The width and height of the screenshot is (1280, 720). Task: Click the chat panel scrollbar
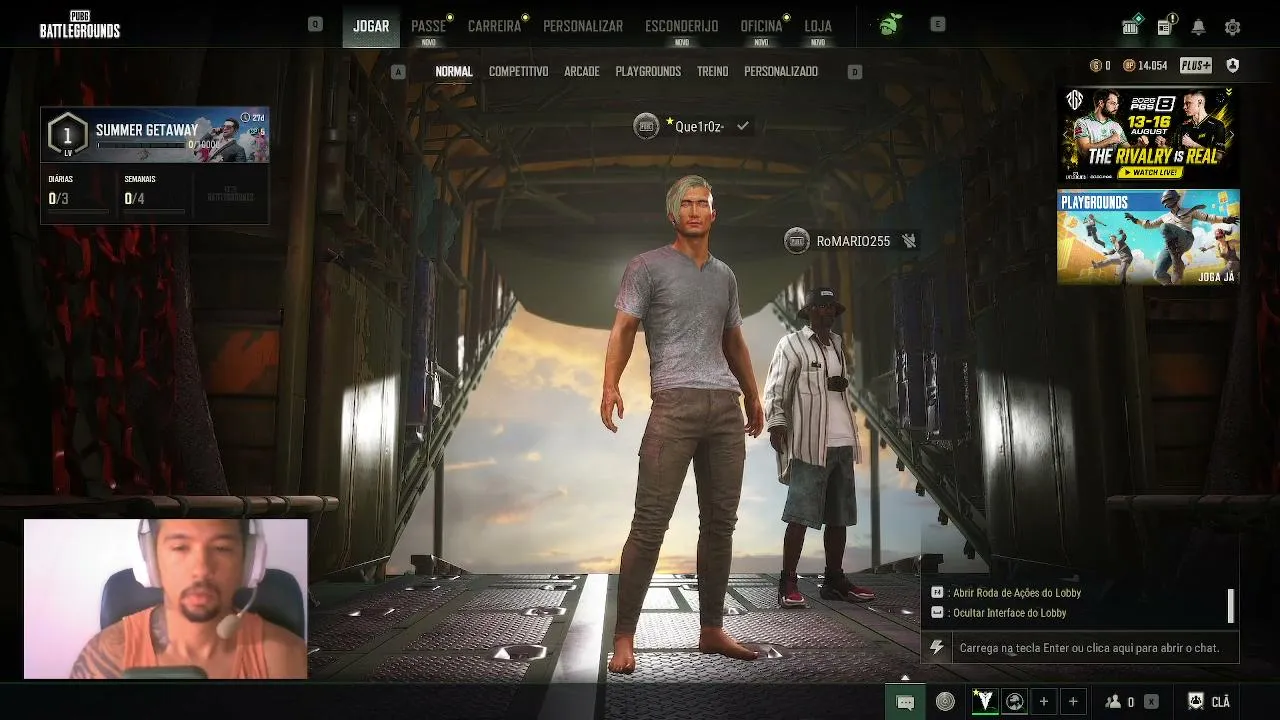point(1231,605)
